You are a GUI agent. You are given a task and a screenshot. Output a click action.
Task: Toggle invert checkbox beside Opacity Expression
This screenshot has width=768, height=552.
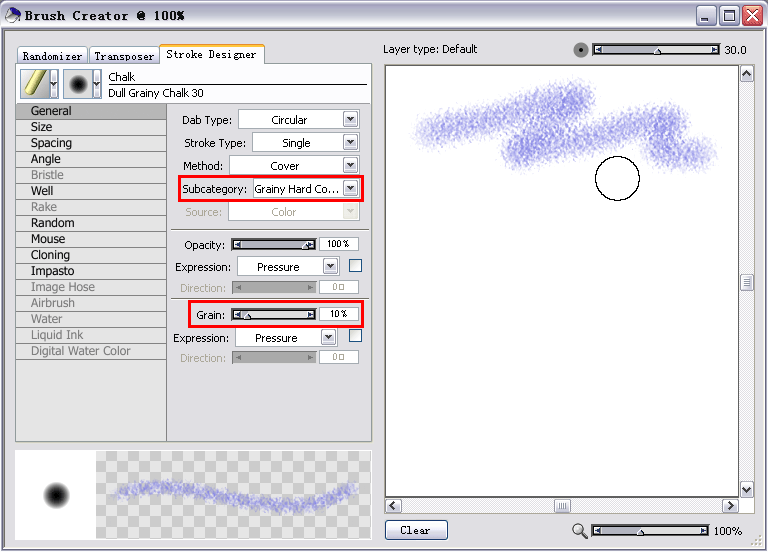pyautogui.click(x=354, y=266)
